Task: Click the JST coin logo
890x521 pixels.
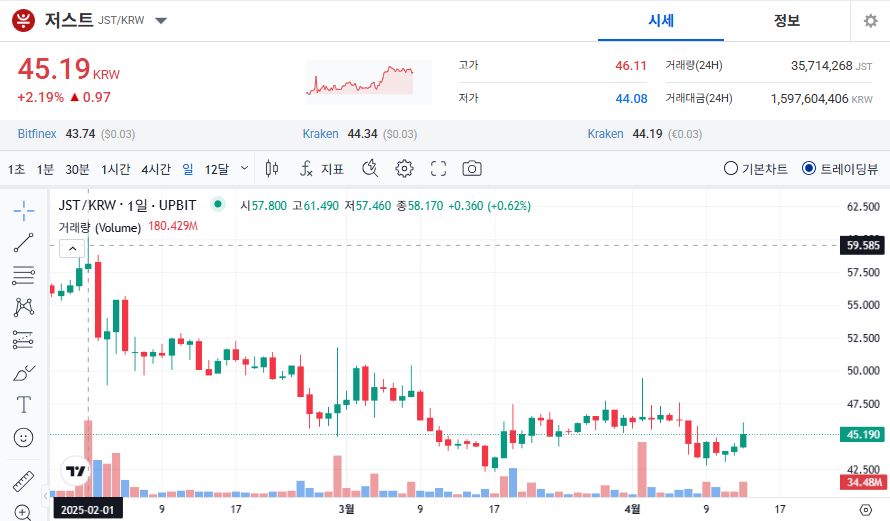Action: pos(23,20)
